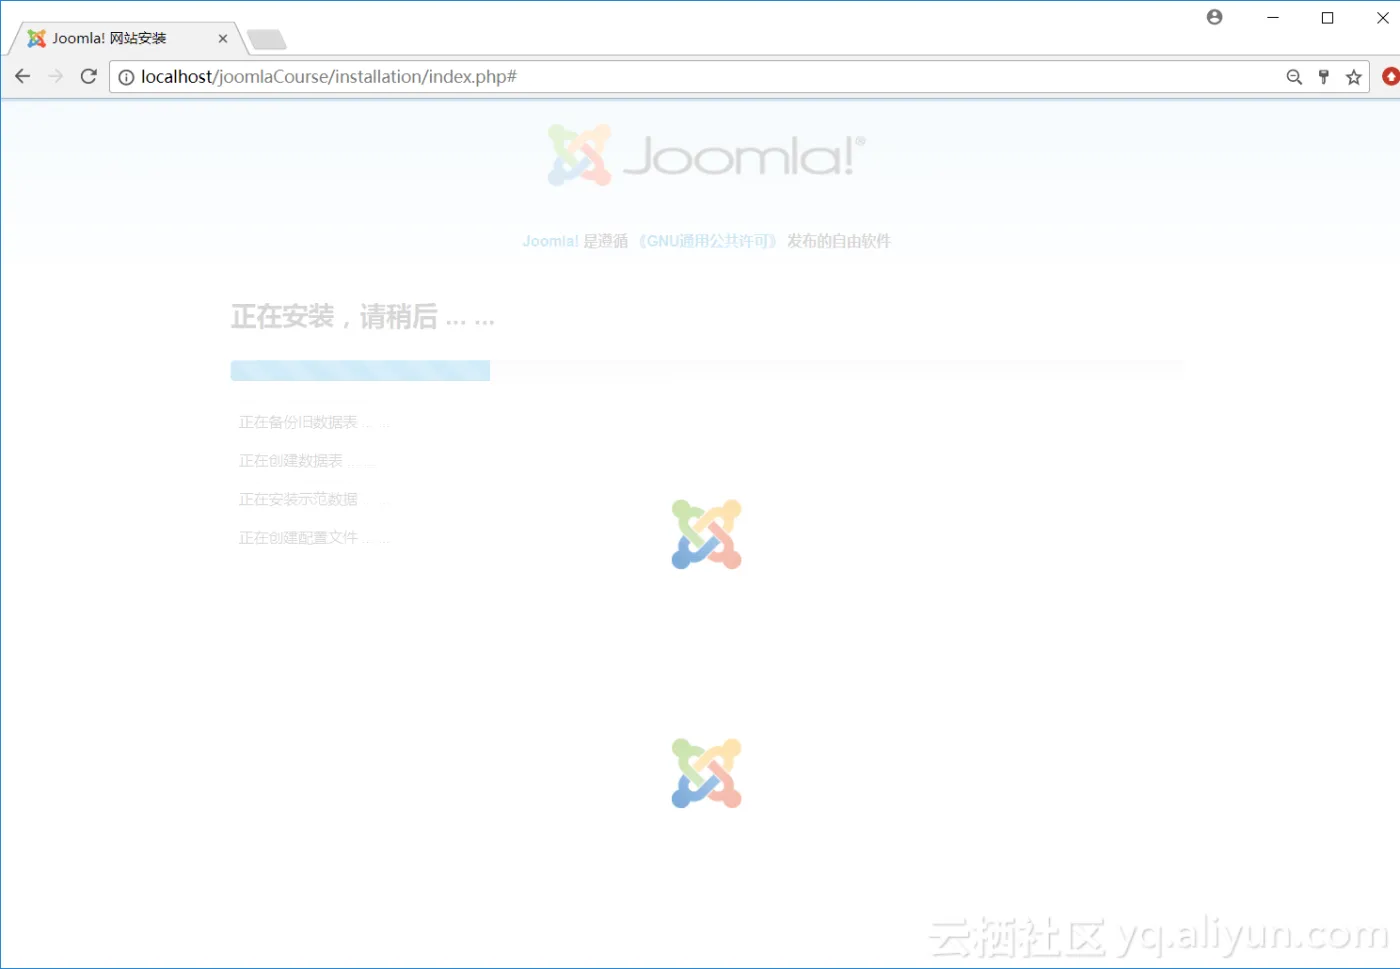Reload the Joomla installation page
This screenshot has height=969, width=1400.
pos(89,76)
